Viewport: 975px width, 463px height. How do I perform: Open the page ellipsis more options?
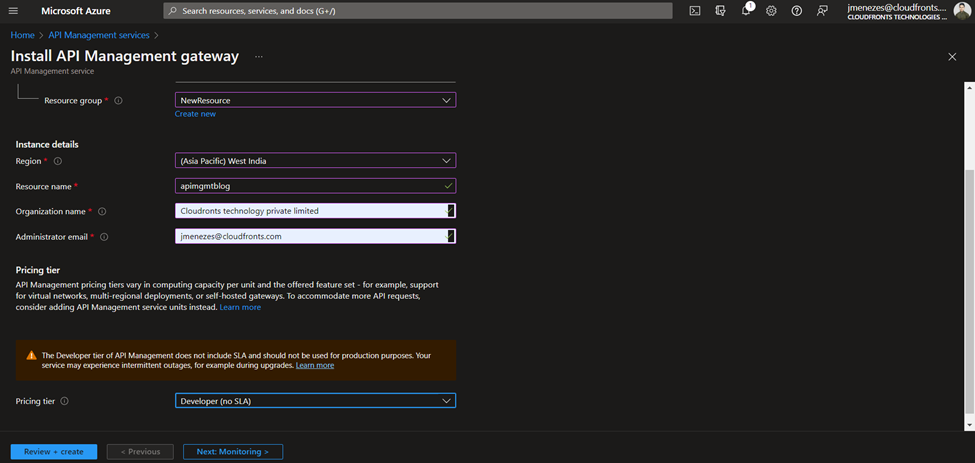click(x=258, y=57)
